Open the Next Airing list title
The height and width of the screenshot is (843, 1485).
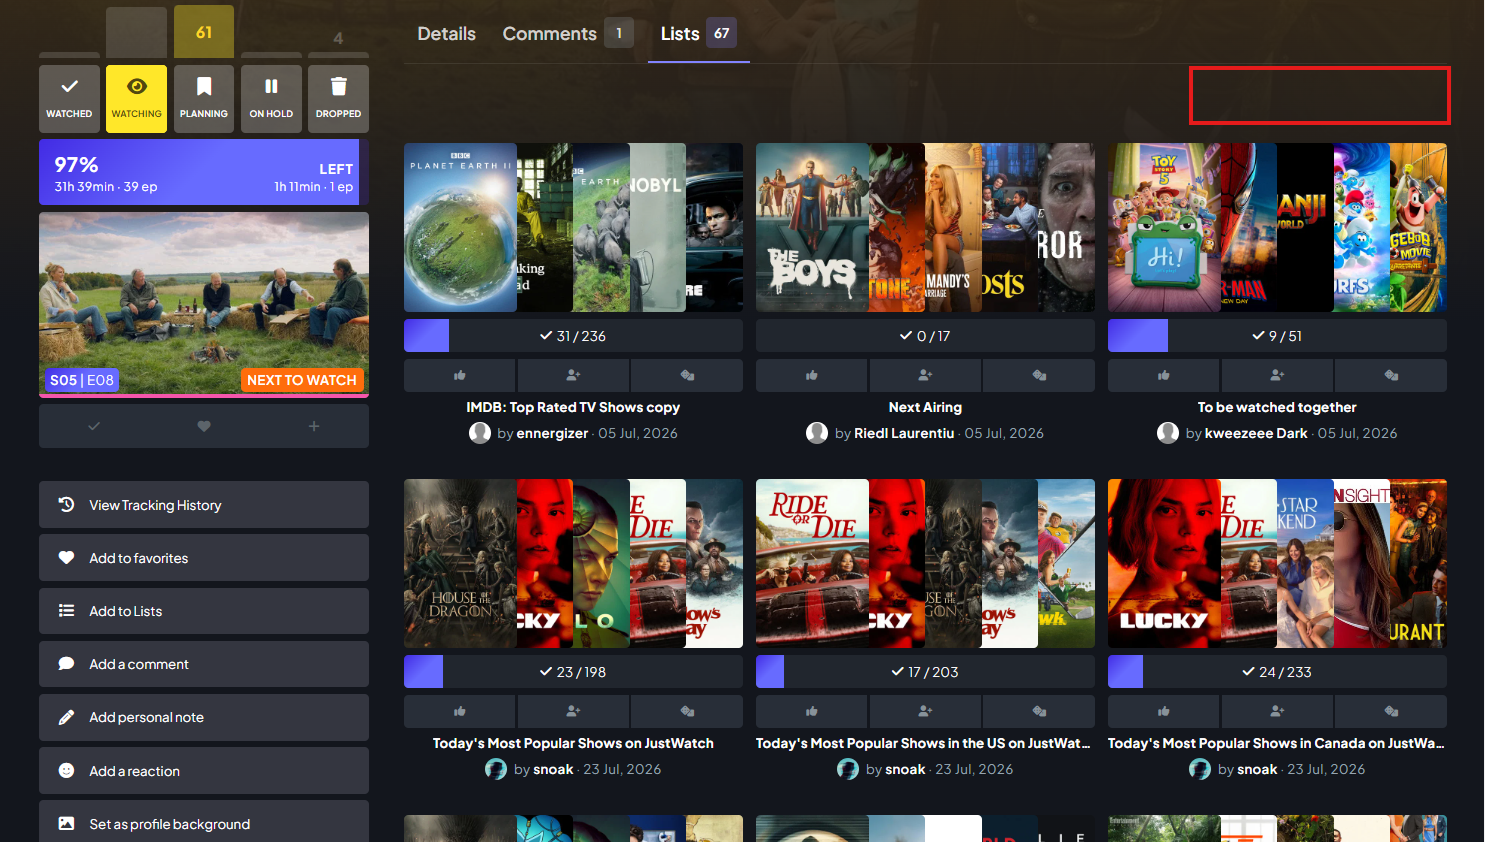click(925, 407)
